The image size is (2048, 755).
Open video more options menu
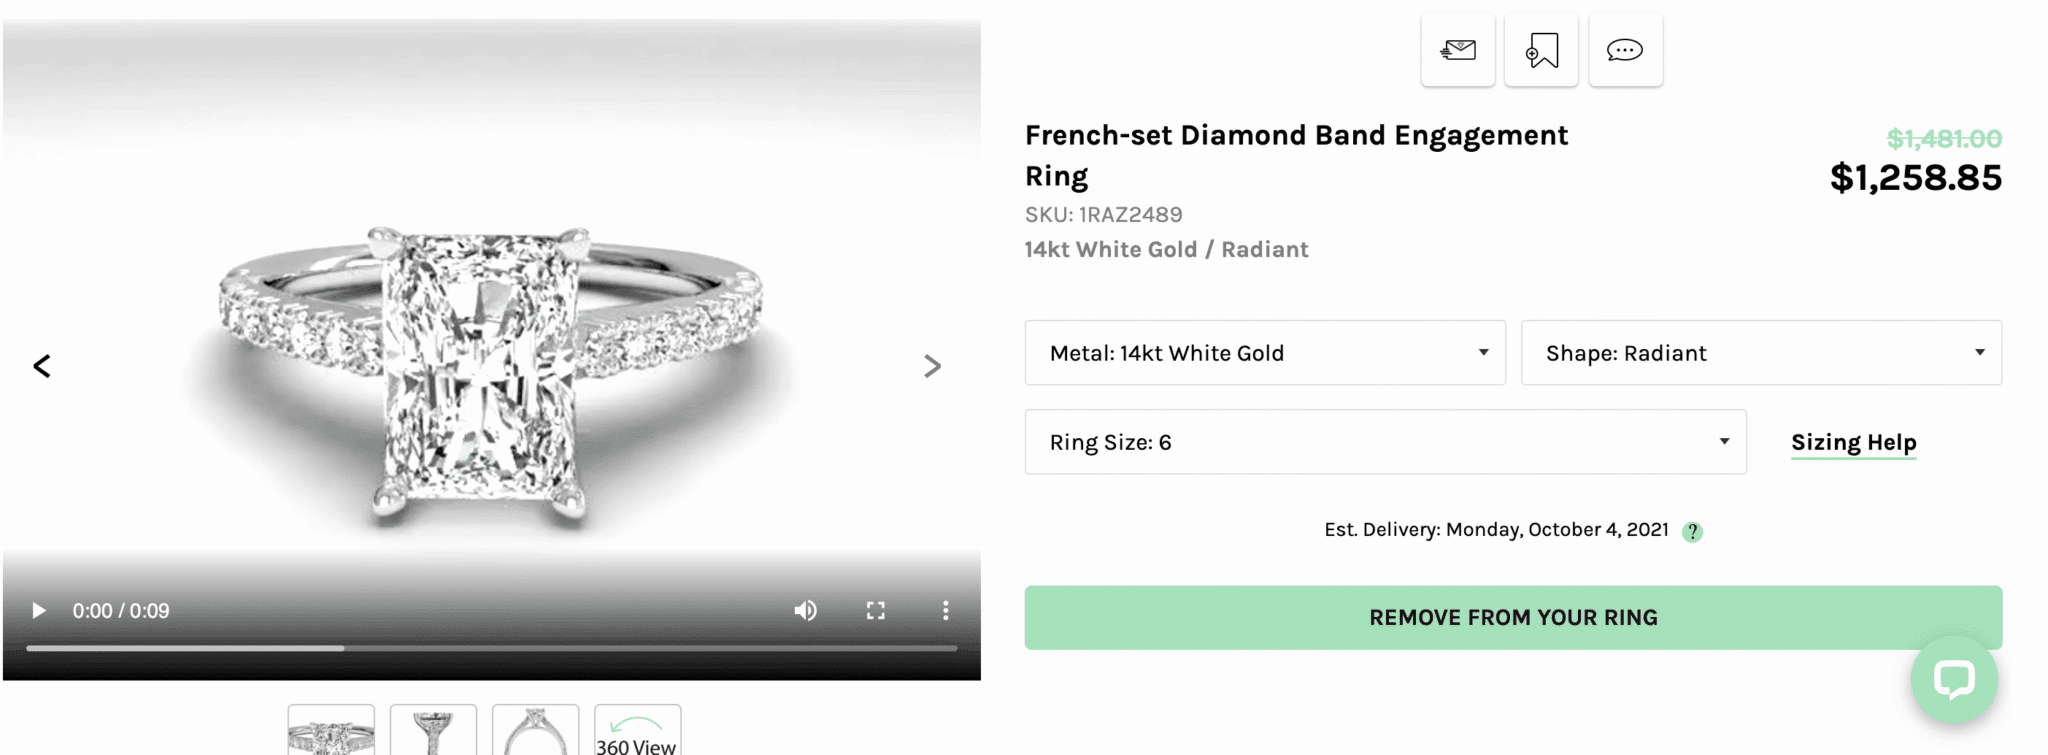tap(945, 610)
